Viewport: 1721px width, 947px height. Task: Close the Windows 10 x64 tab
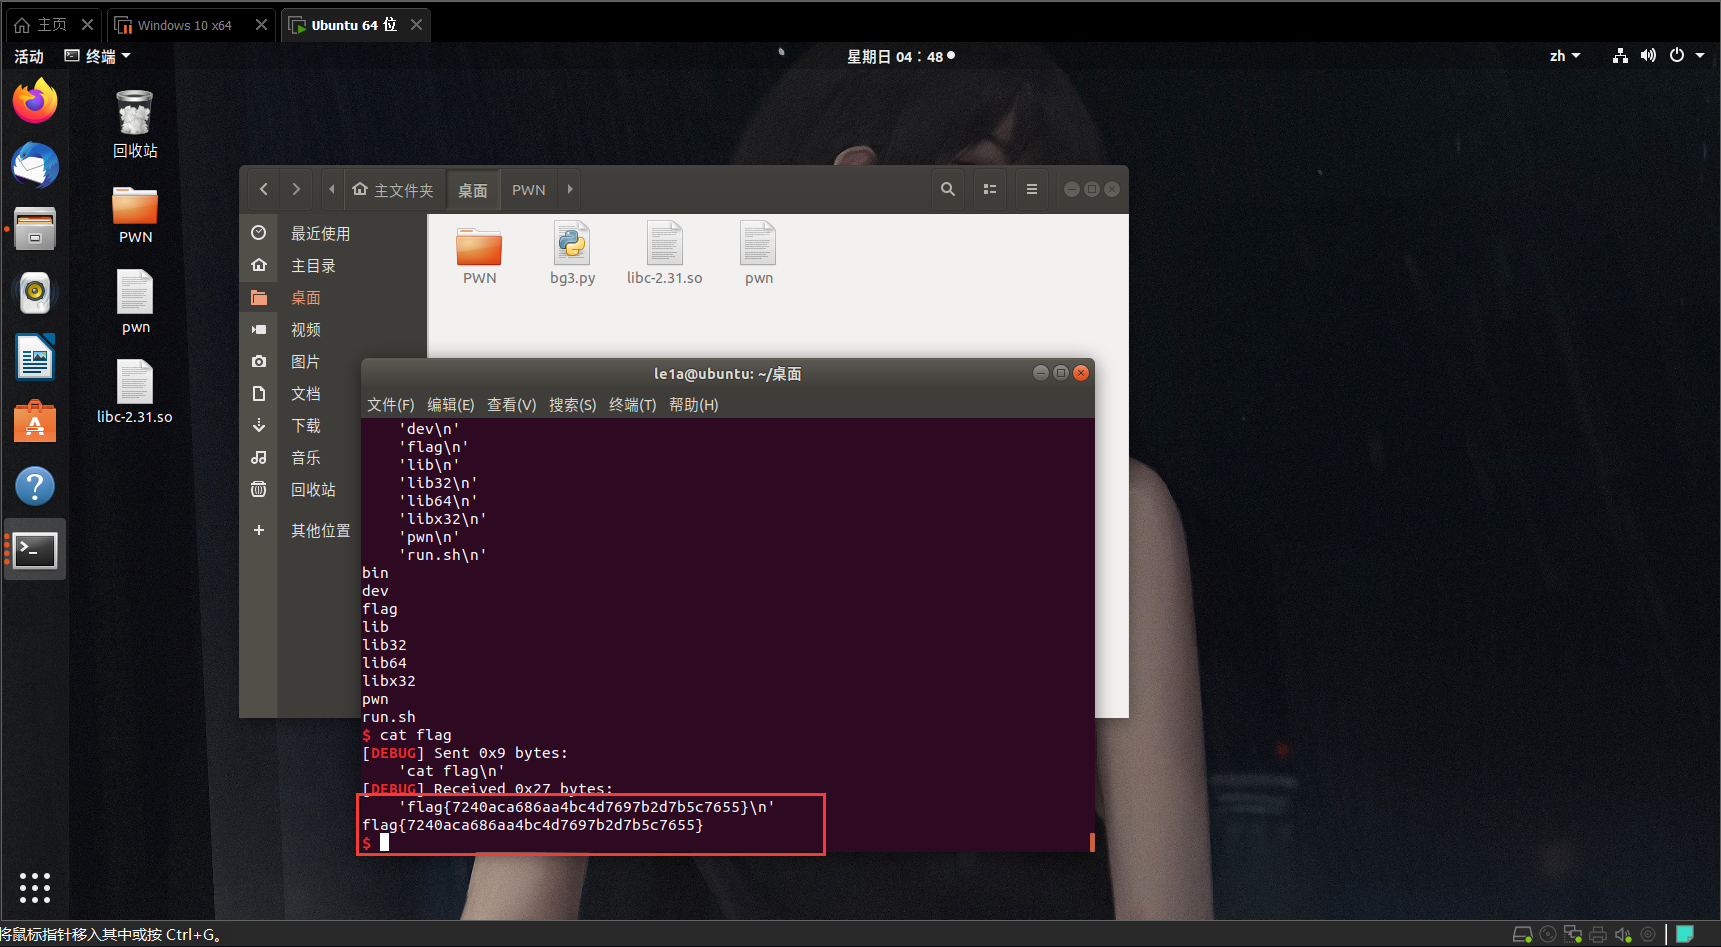pyautogui.click(x=262, y=25)
